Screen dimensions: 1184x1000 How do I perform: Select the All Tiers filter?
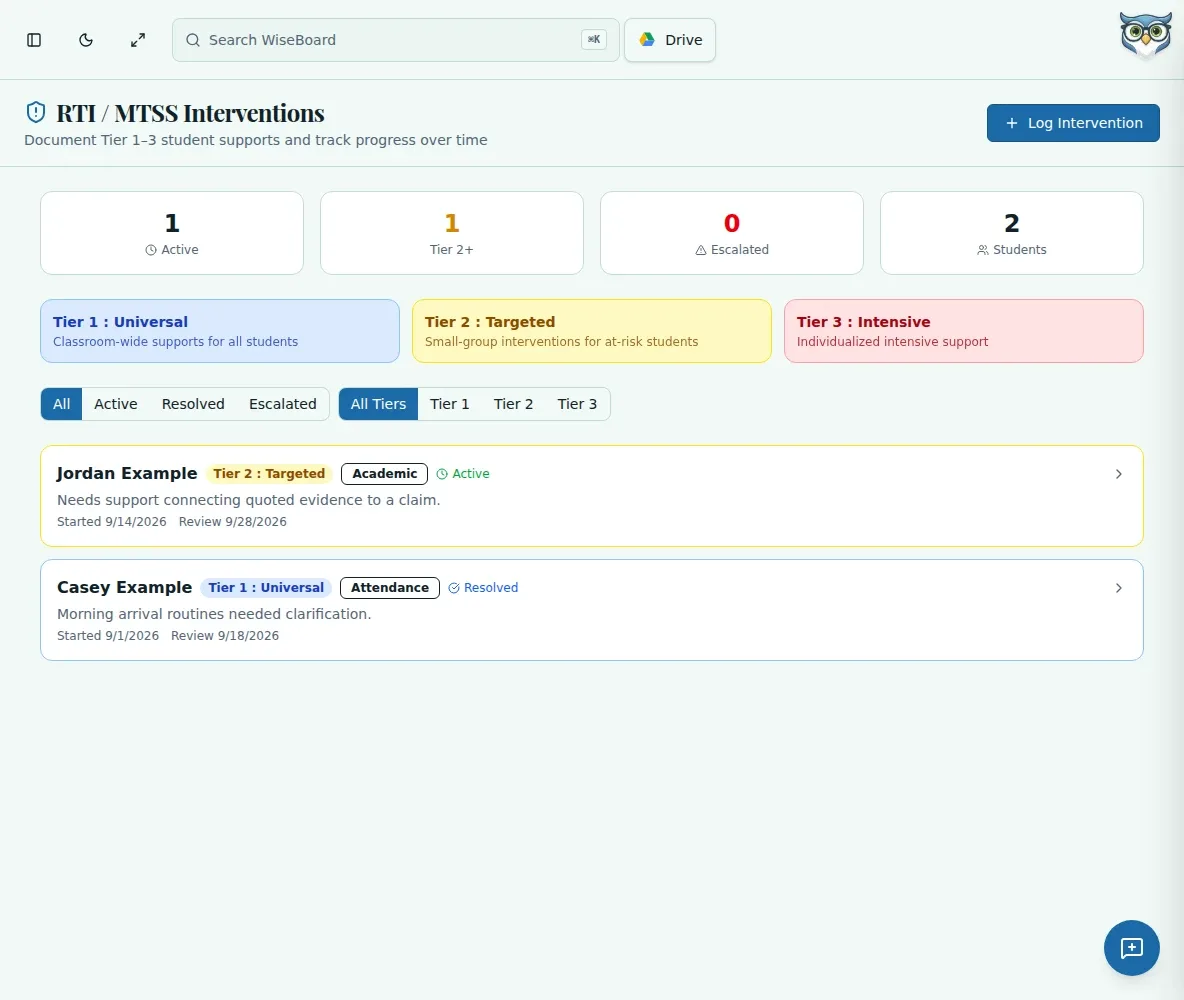378,404
